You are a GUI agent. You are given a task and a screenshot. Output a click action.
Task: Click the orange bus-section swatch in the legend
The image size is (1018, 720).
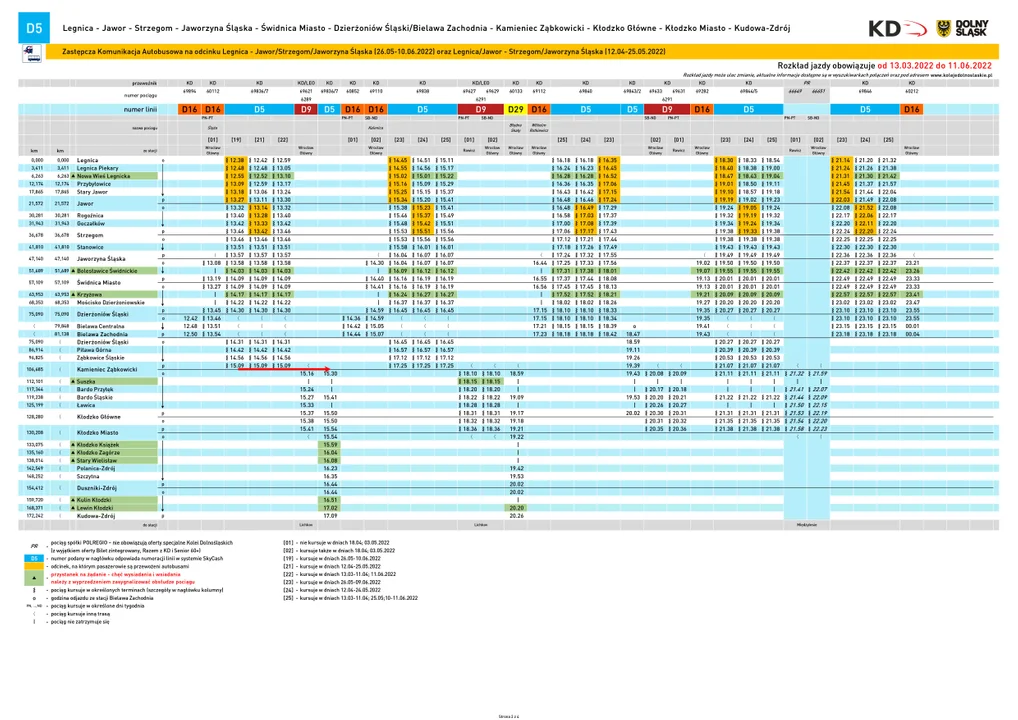point(34,566)
